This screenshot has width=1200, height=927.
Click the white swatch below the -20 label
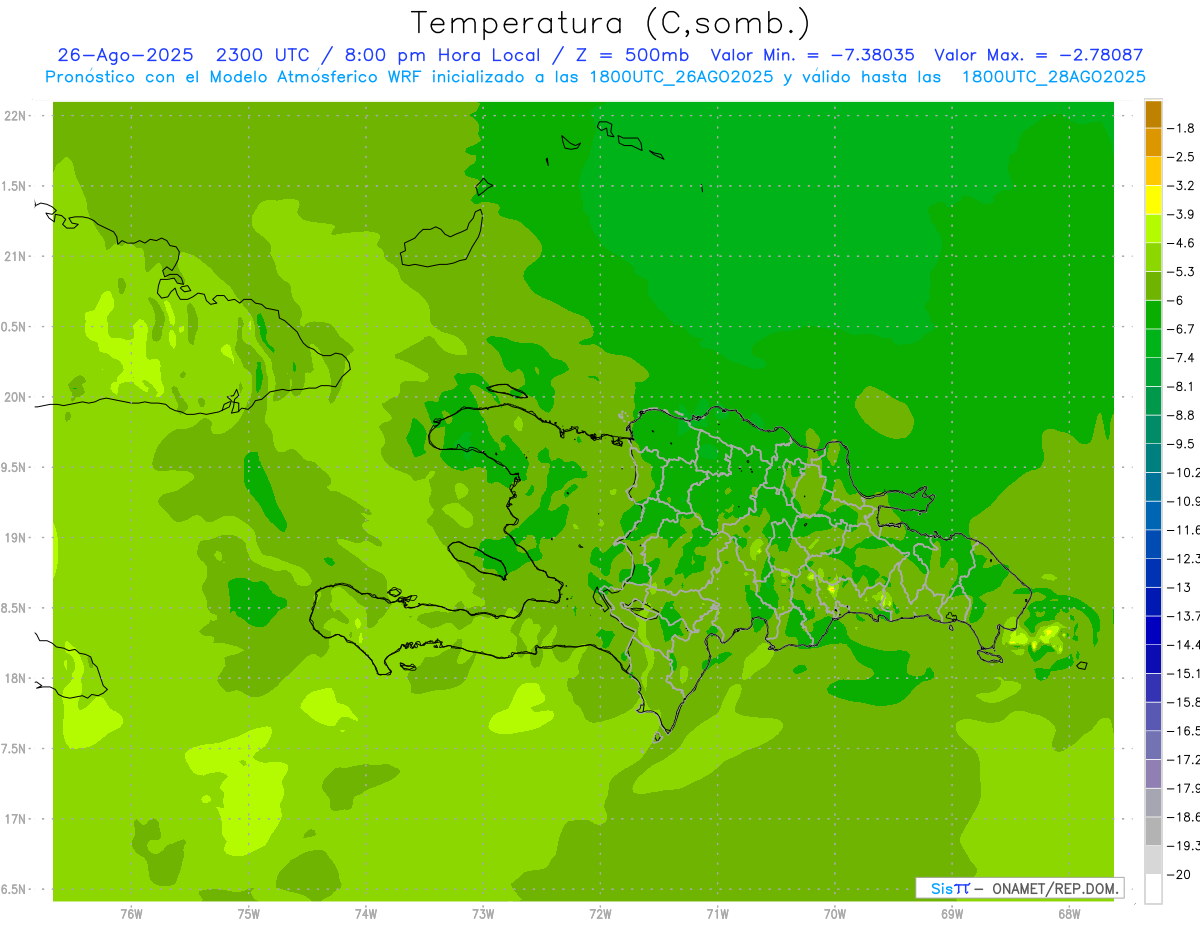[x=1153, y=889]
